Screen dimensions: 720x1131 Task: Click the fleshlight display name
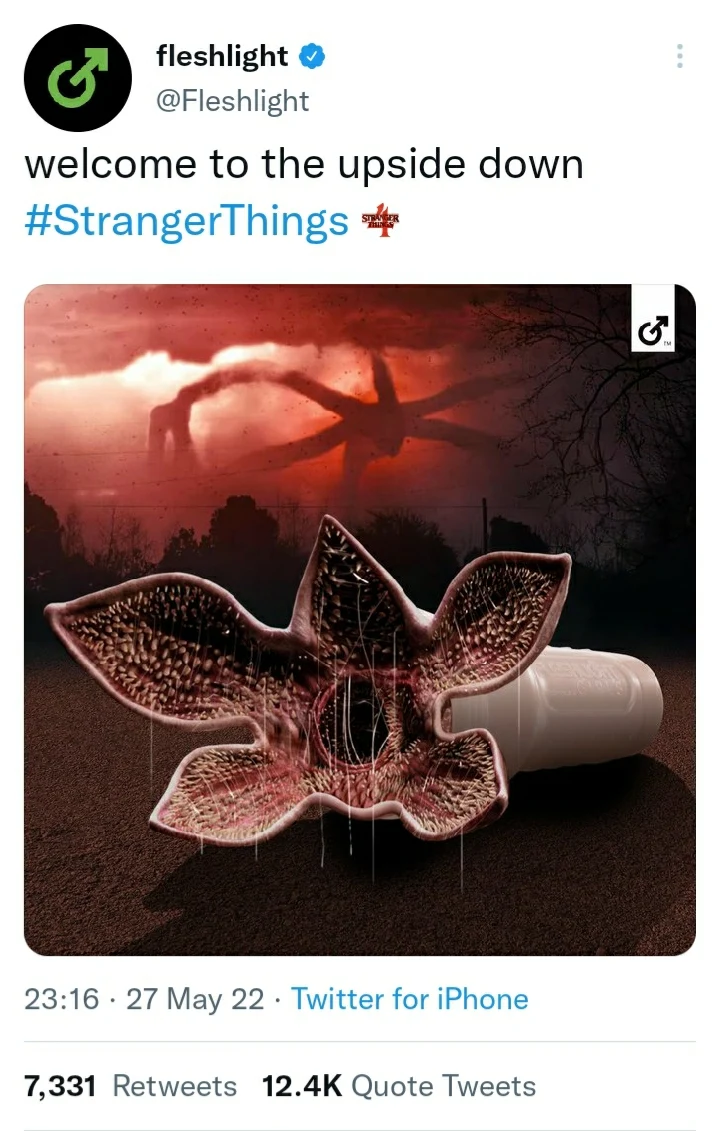pos(222,56)
